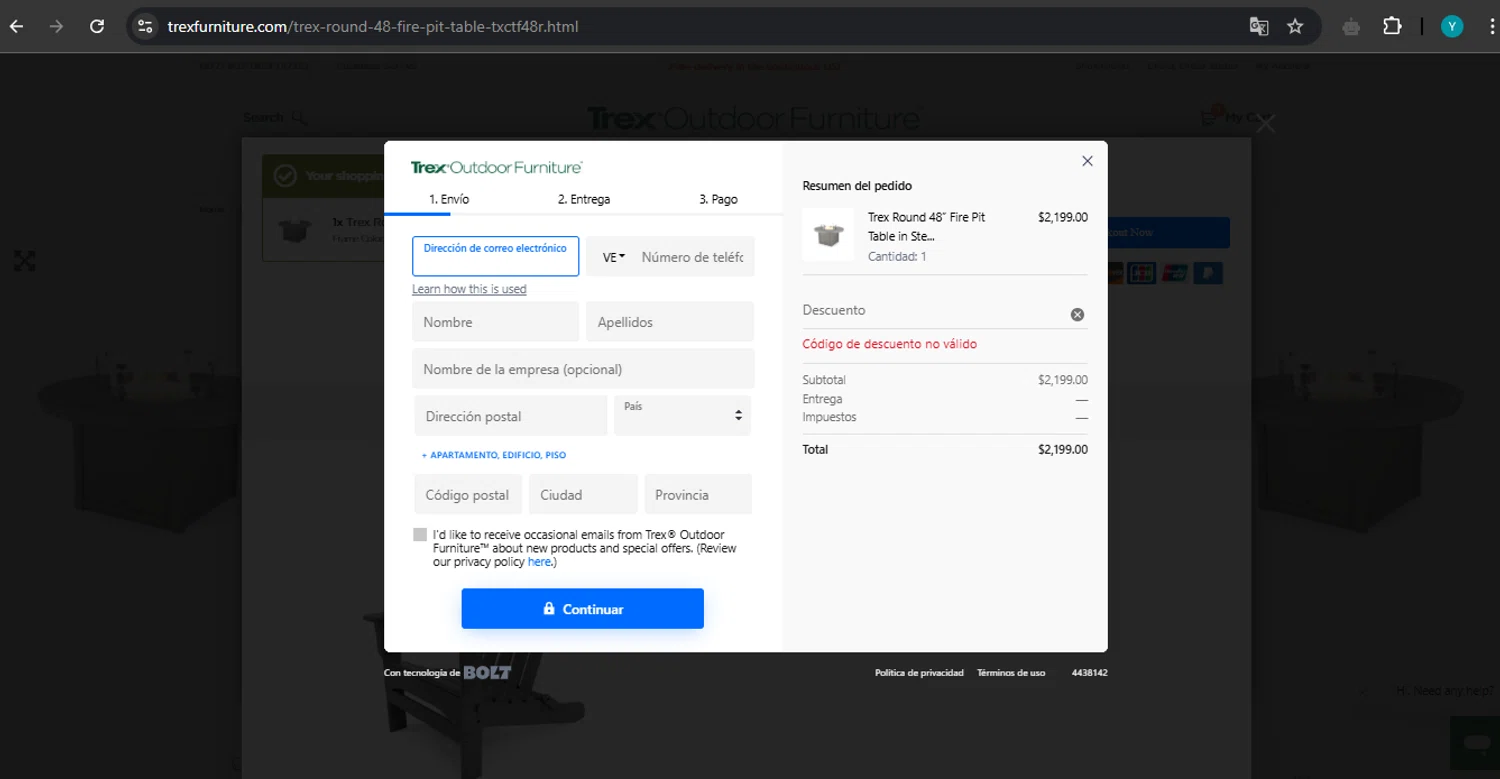Click the Nombre input field

tap(495, 322)
